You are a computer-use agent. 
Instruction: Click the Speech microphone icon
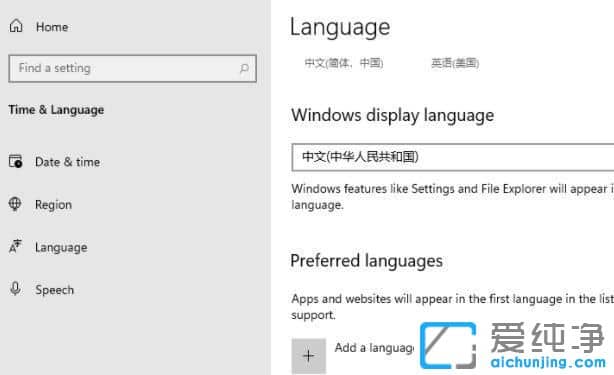click(15, 289)
